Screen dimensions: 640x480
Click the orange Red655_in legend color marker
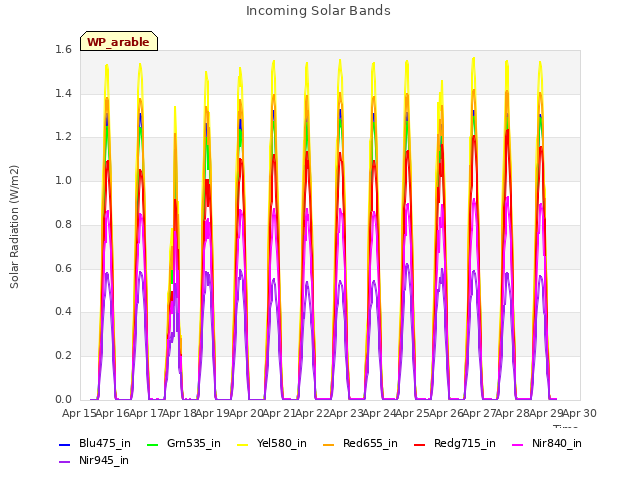329,444
